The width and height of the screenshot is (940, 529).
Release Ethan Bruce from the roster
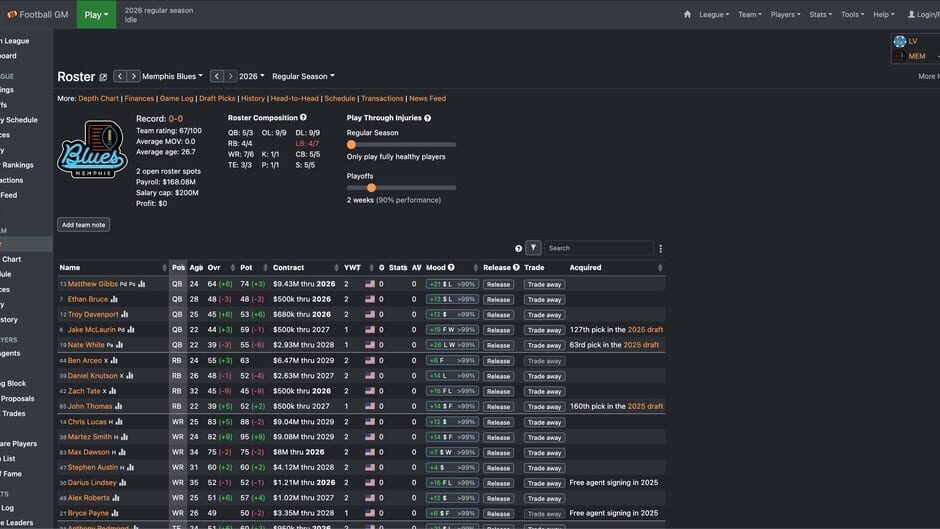498,299
